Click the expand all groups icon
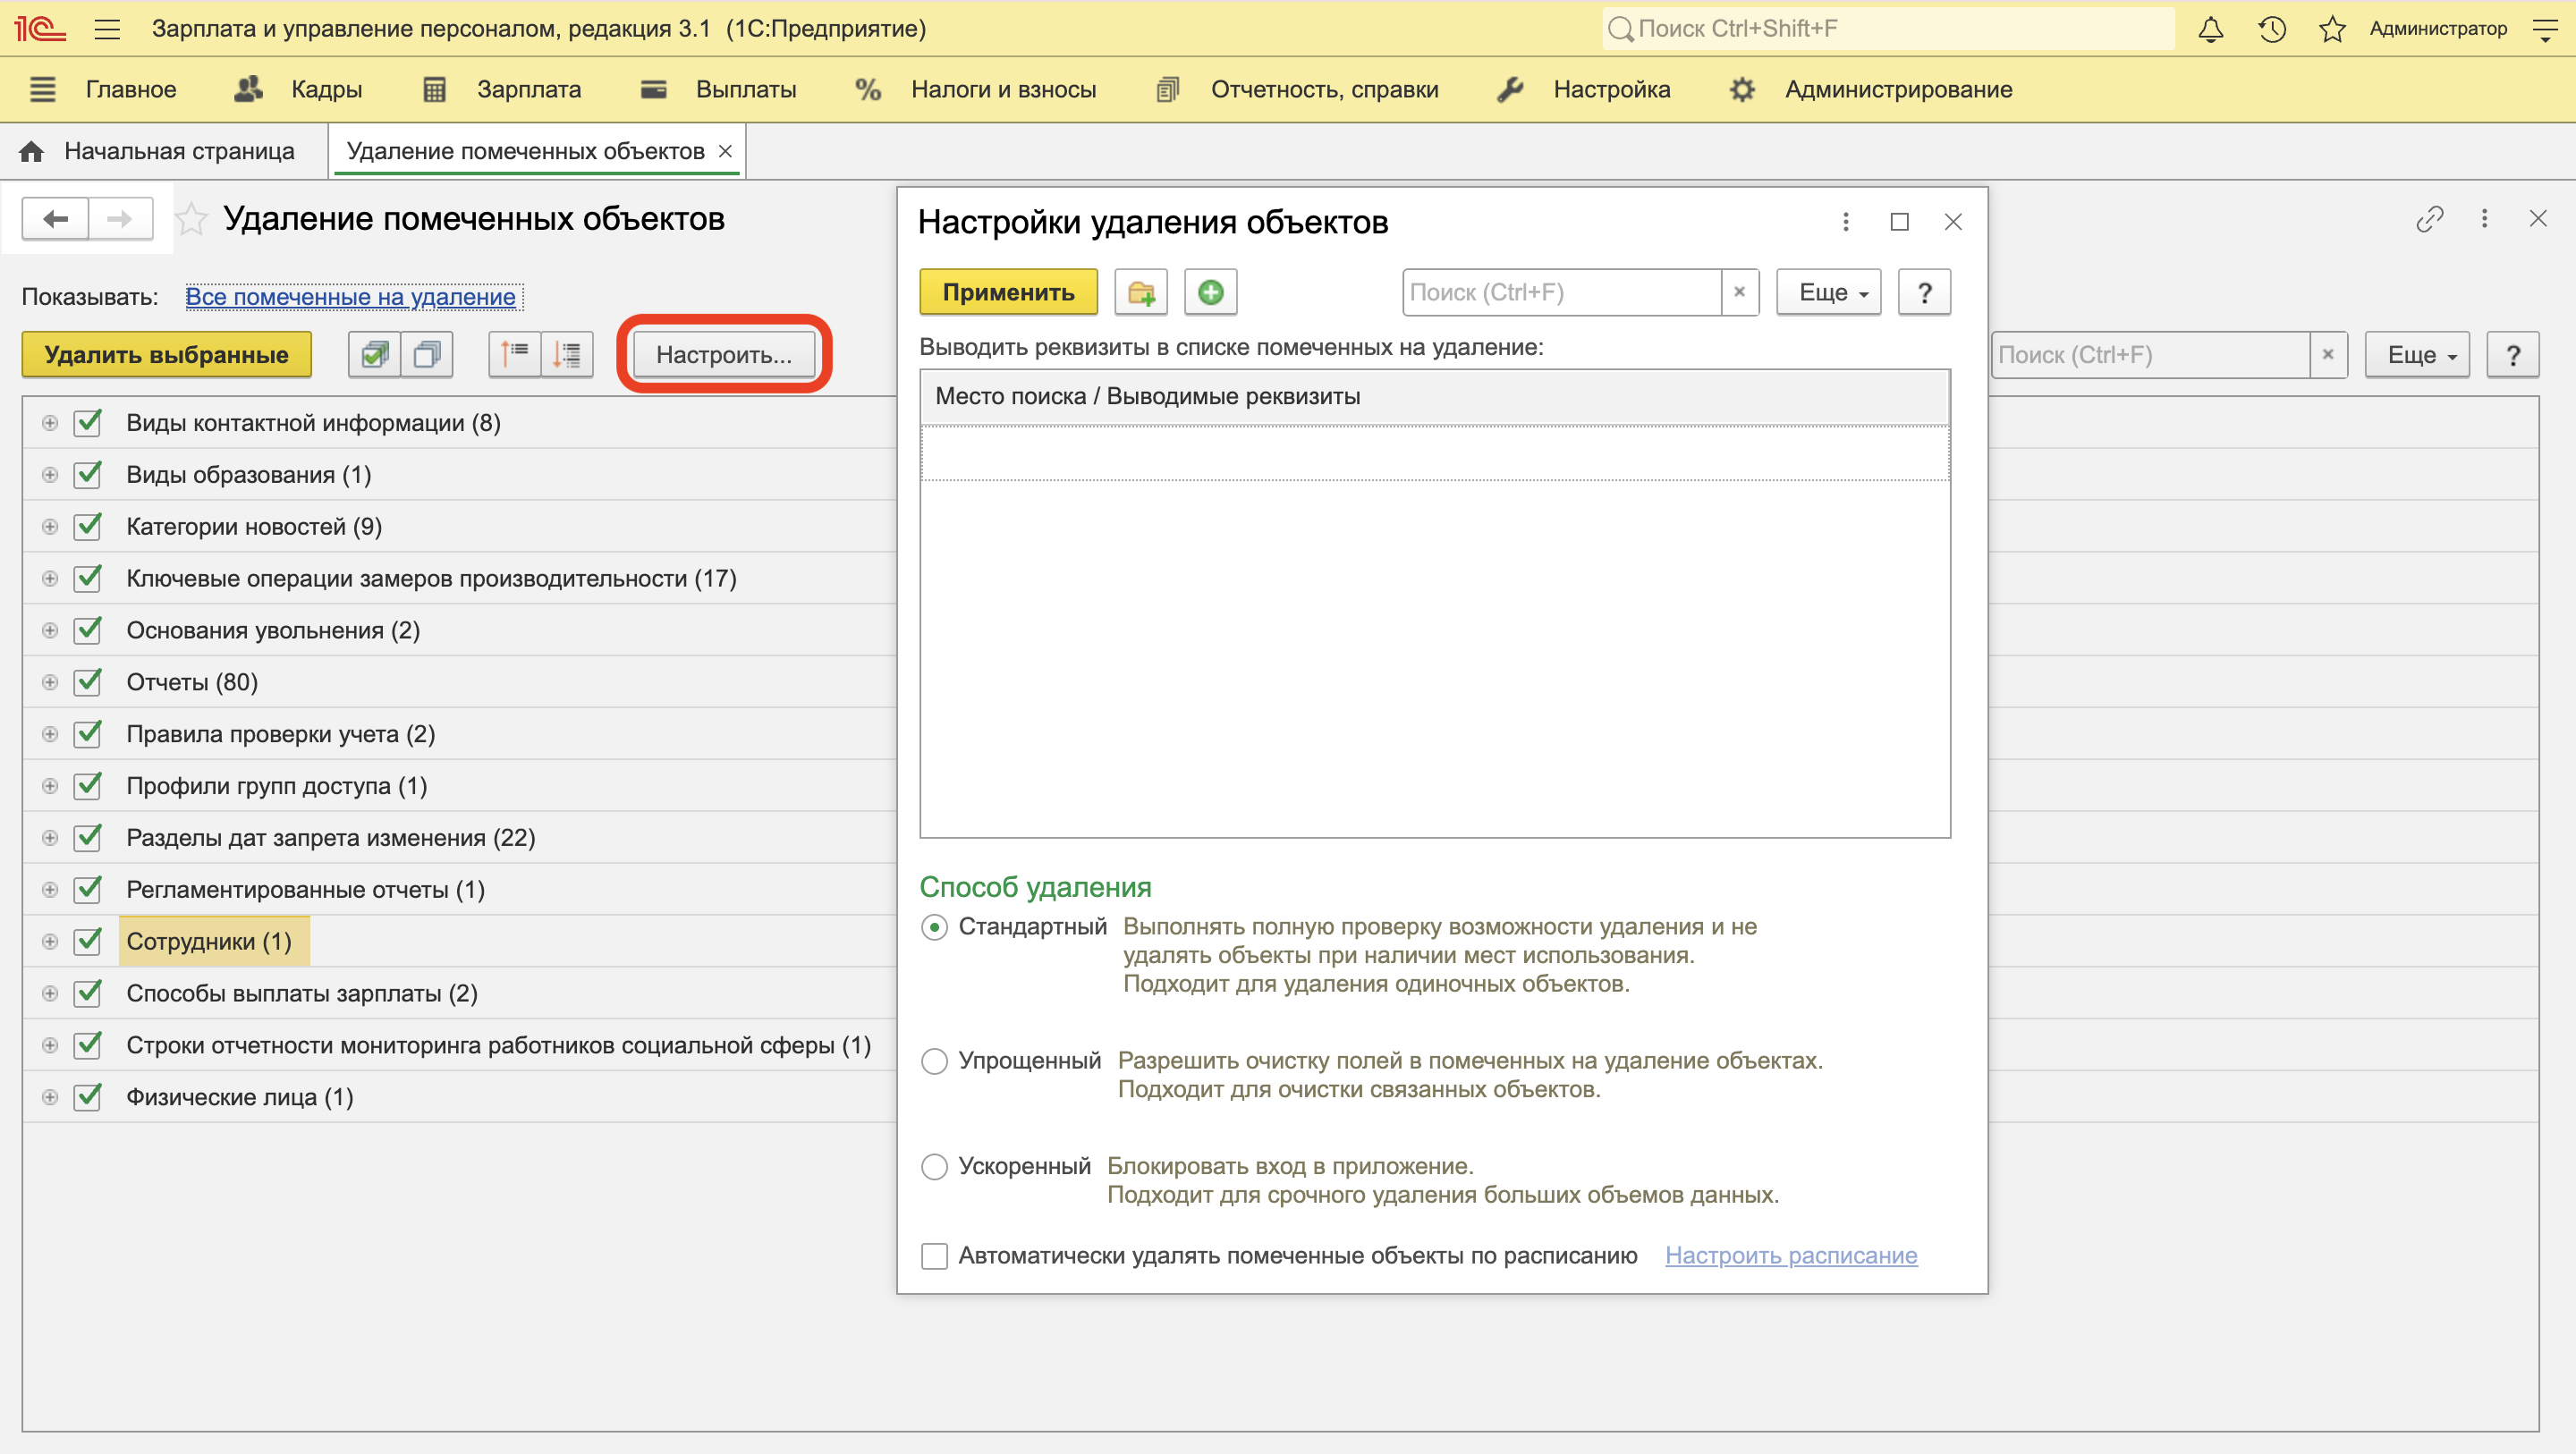Image resolution: width=2576 pixels, height=1454 pixels. coord(567,355)
